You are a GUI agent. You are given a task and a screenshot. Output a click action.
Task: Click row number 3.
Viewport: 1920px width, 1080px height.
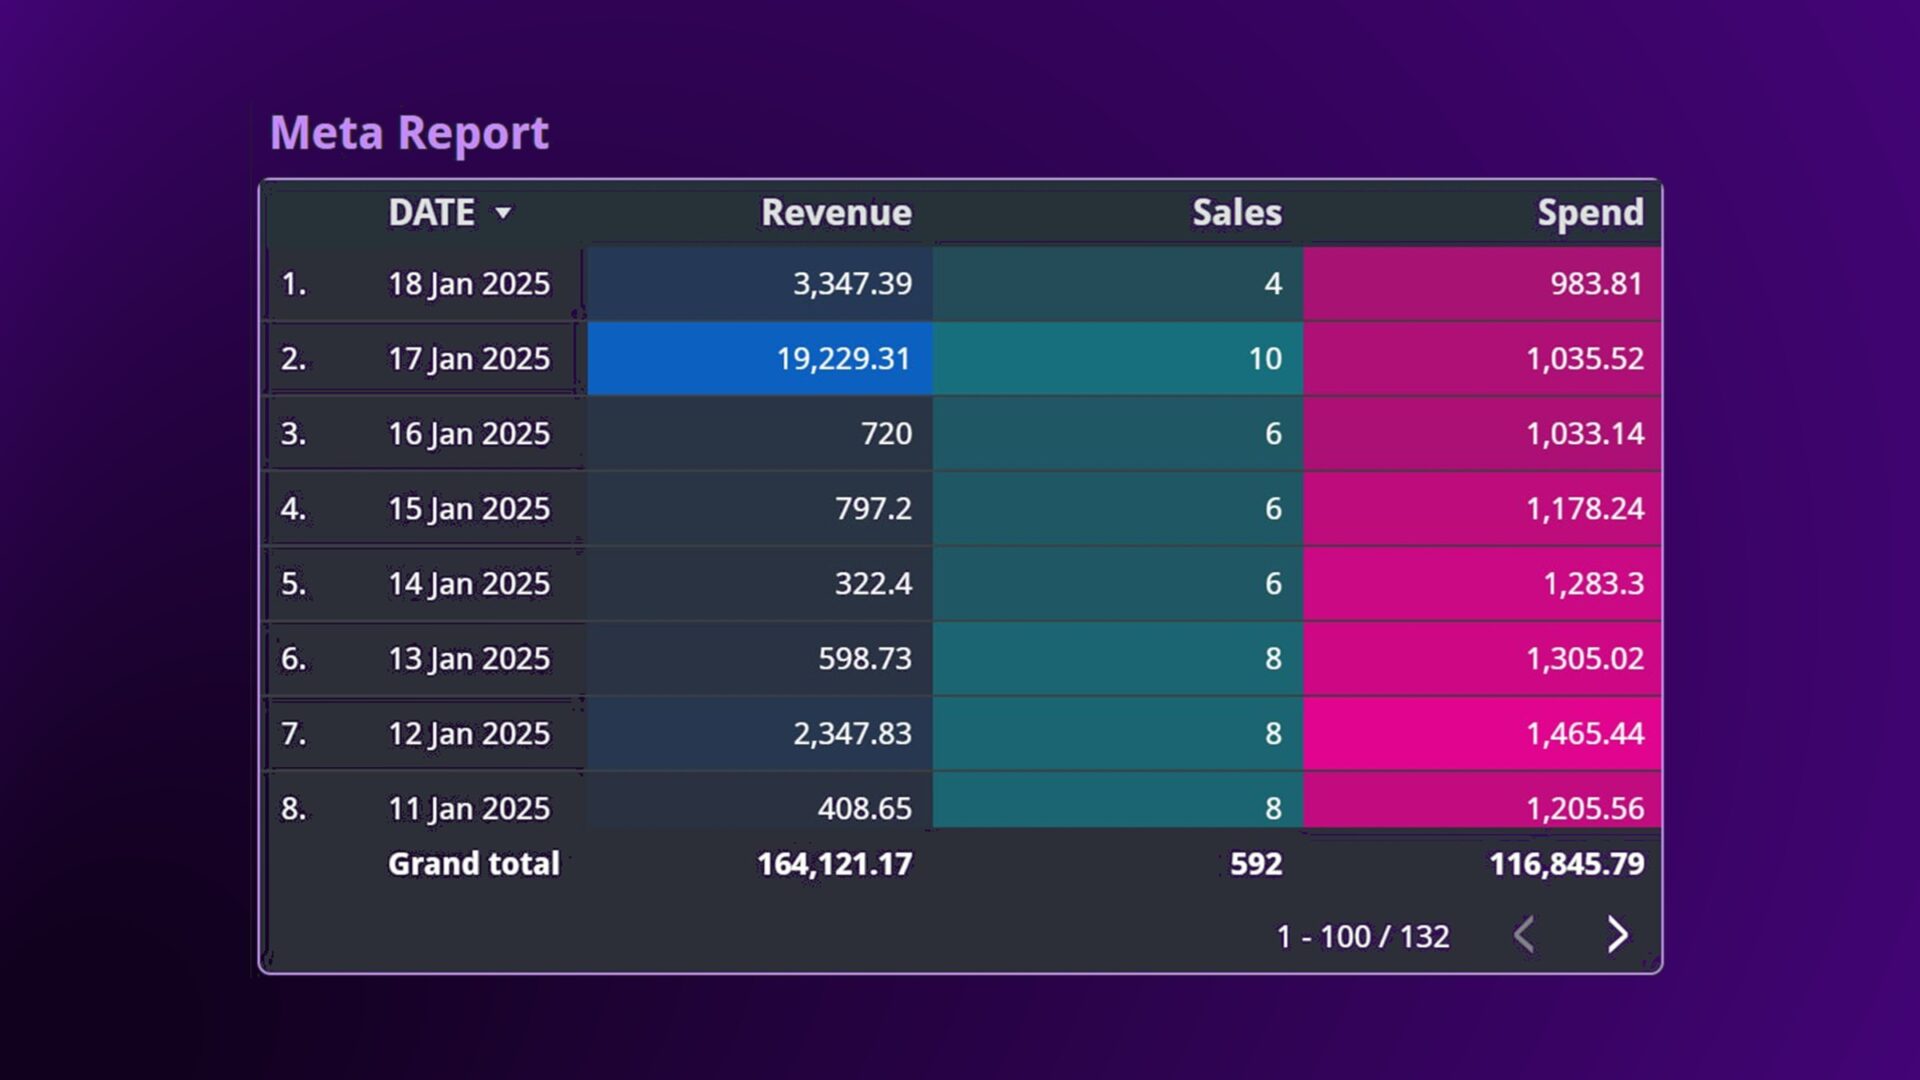coord(293,434)
